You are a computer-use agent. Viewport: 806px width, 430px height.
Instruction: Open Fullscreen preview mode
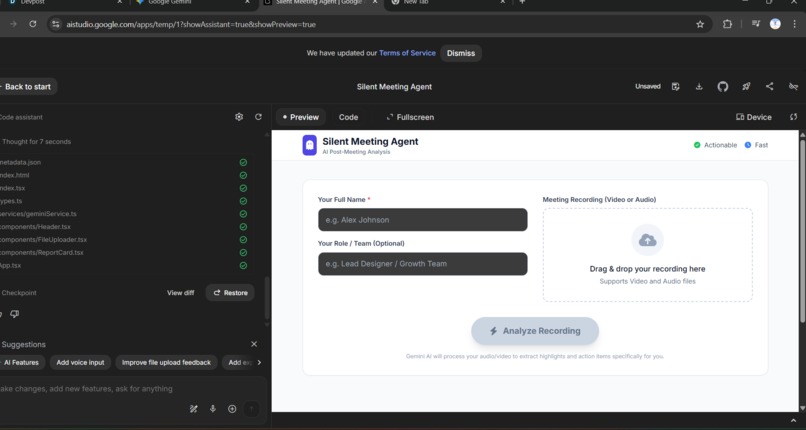coord(410,117)
